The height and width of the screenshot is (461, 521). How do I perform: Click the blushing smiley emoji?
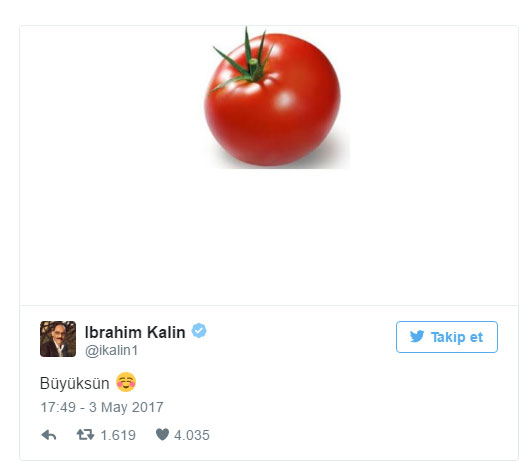[x=126, y=382]
